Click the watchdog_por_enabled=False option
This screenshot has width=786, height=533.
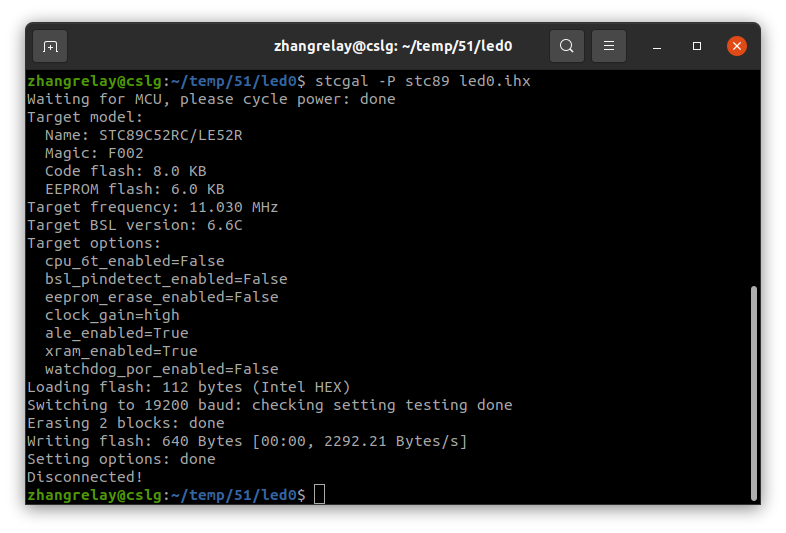tap(162, 370)
